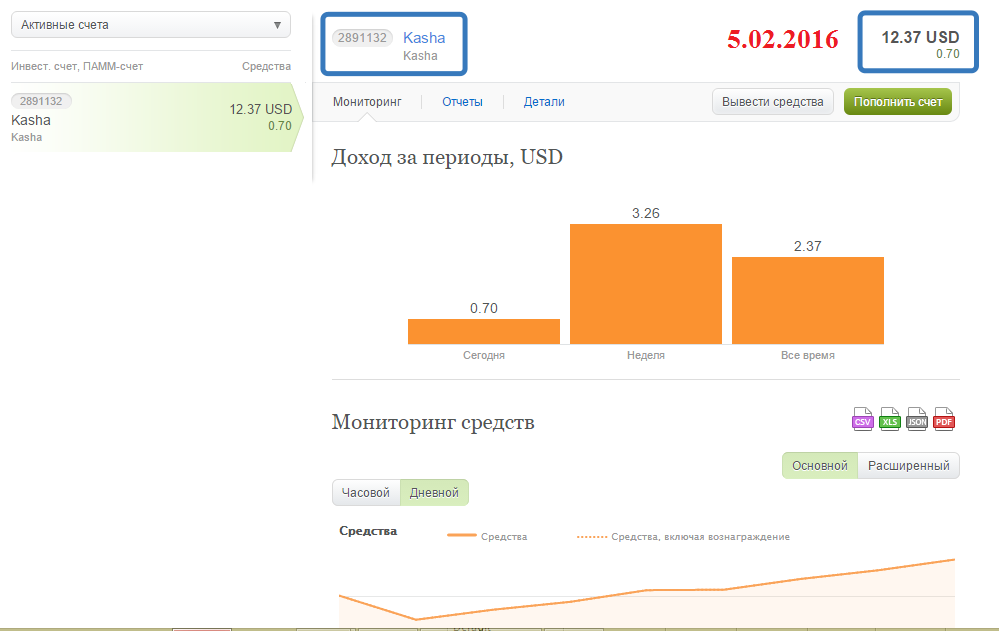Download monitoring data as JSON

[917, 419]
